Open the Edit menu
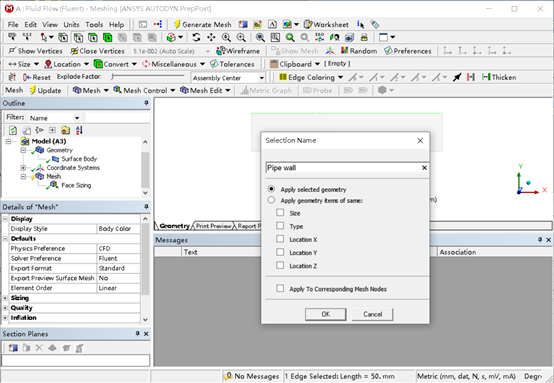 point(30,24)
